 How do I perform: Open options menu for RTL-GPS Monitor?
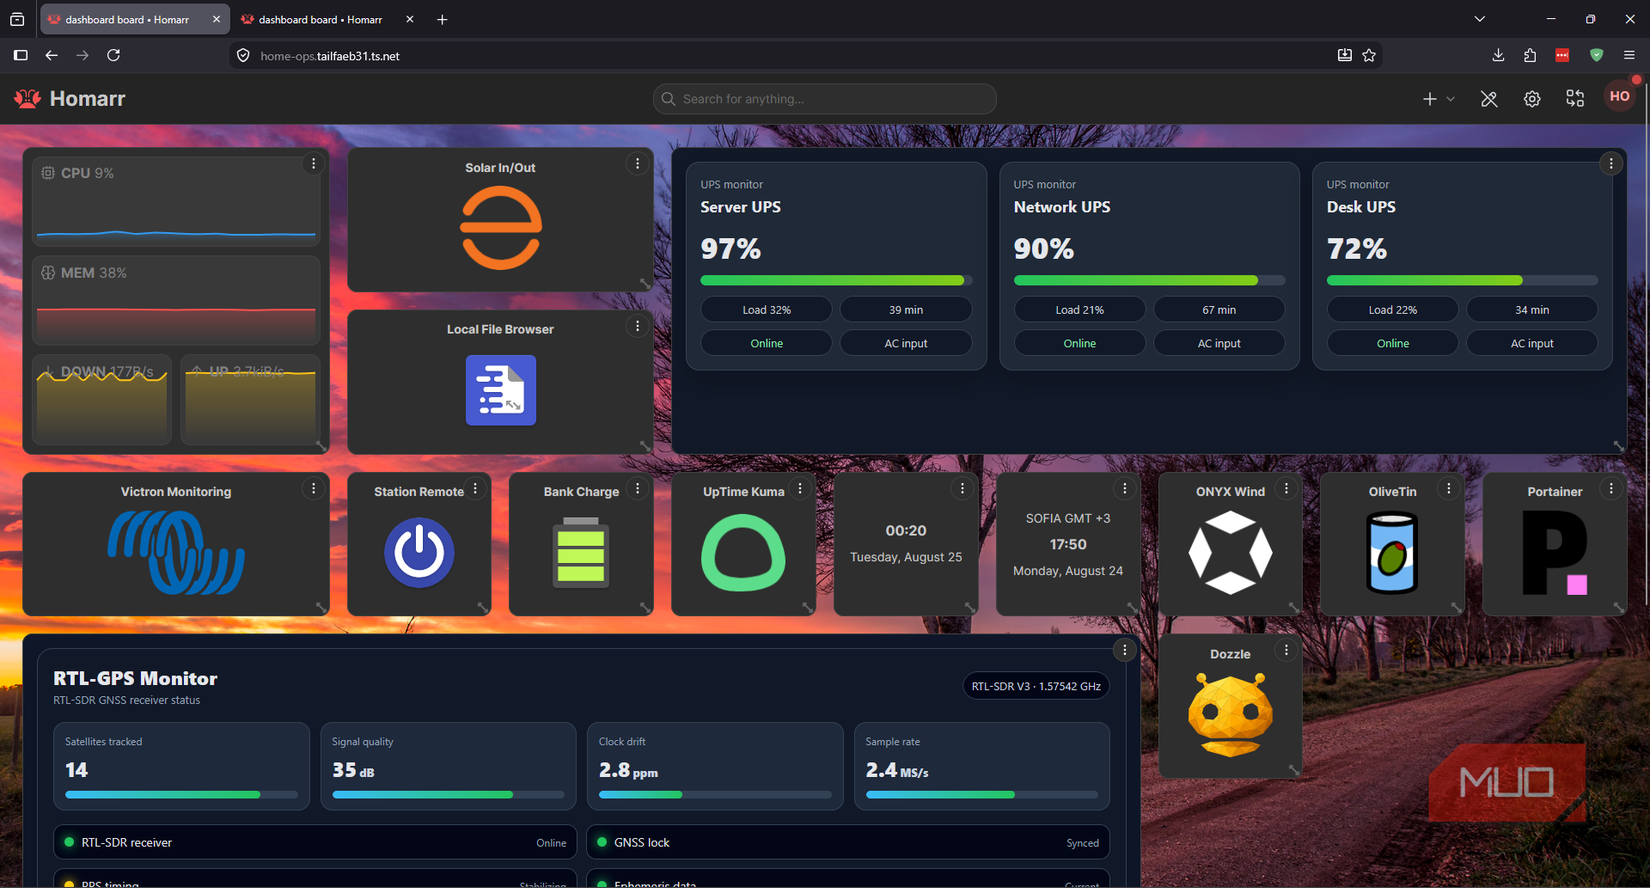point(1124,650)
